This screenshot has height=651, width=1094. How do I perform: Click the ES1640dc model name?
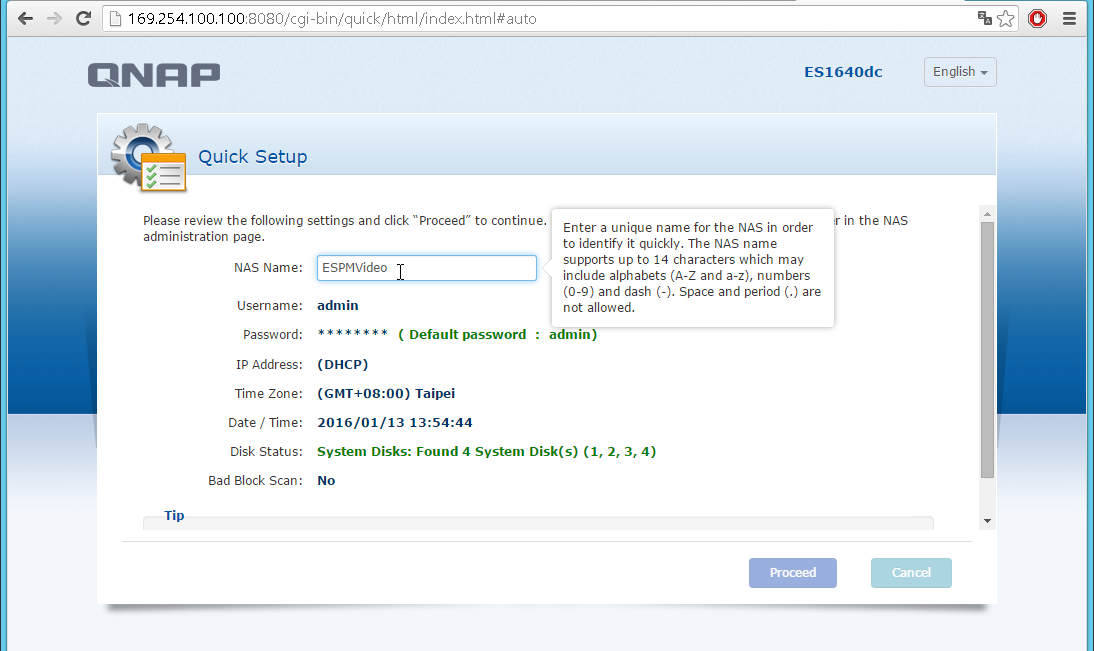[843, 72]
